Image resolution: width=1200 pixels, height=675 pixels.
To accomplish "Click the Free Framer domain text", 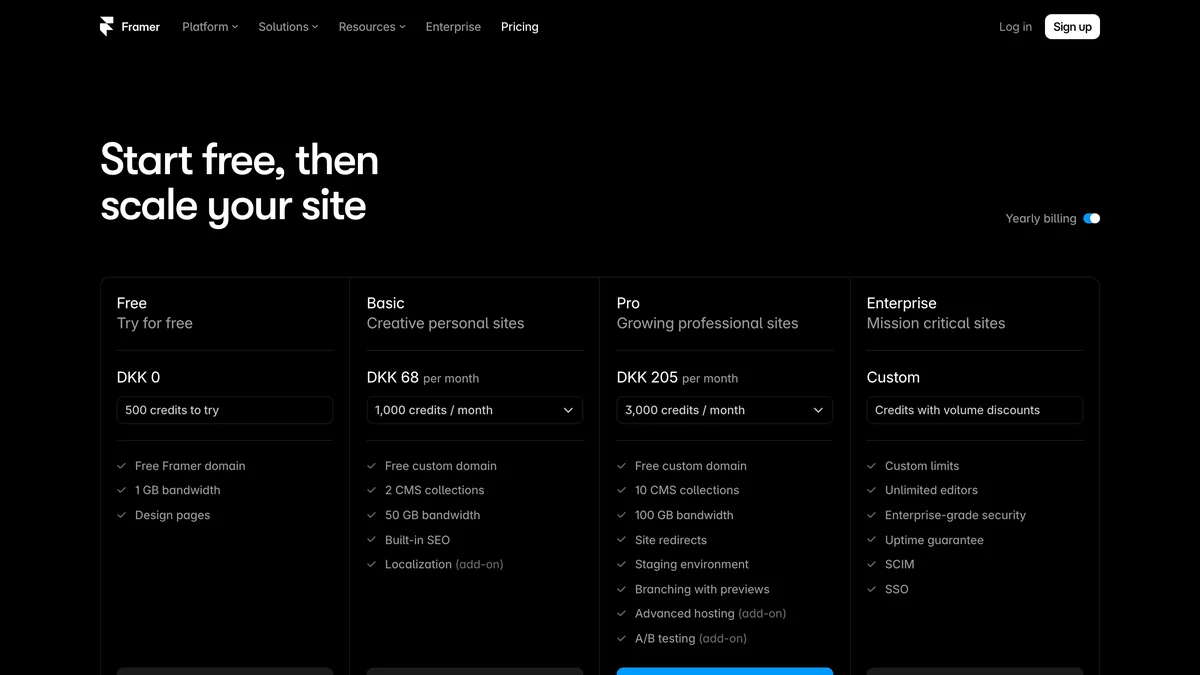I will point(190,466).
